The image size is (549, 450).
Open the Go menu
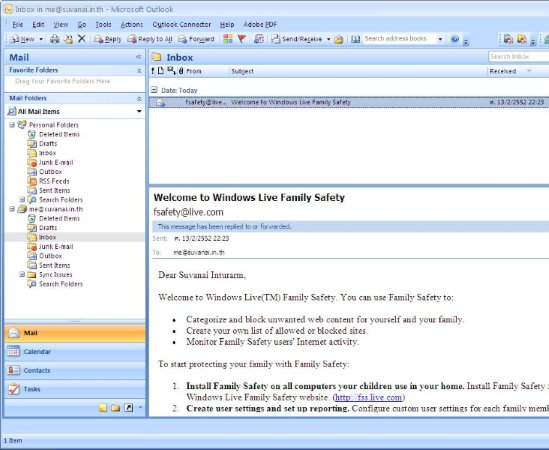(82, 25)
